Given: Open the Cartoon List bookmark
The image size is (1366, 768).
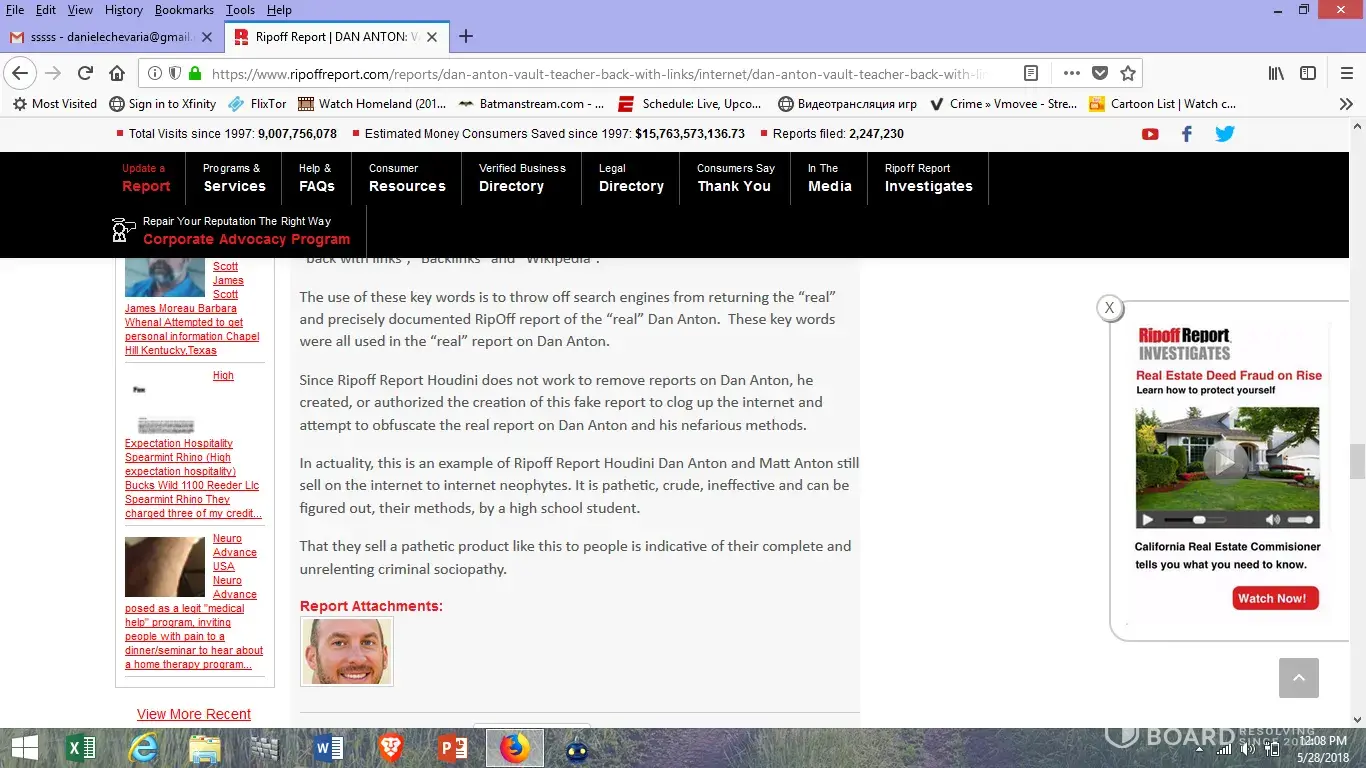Looking at the screenshot, I should (1162, 103).
